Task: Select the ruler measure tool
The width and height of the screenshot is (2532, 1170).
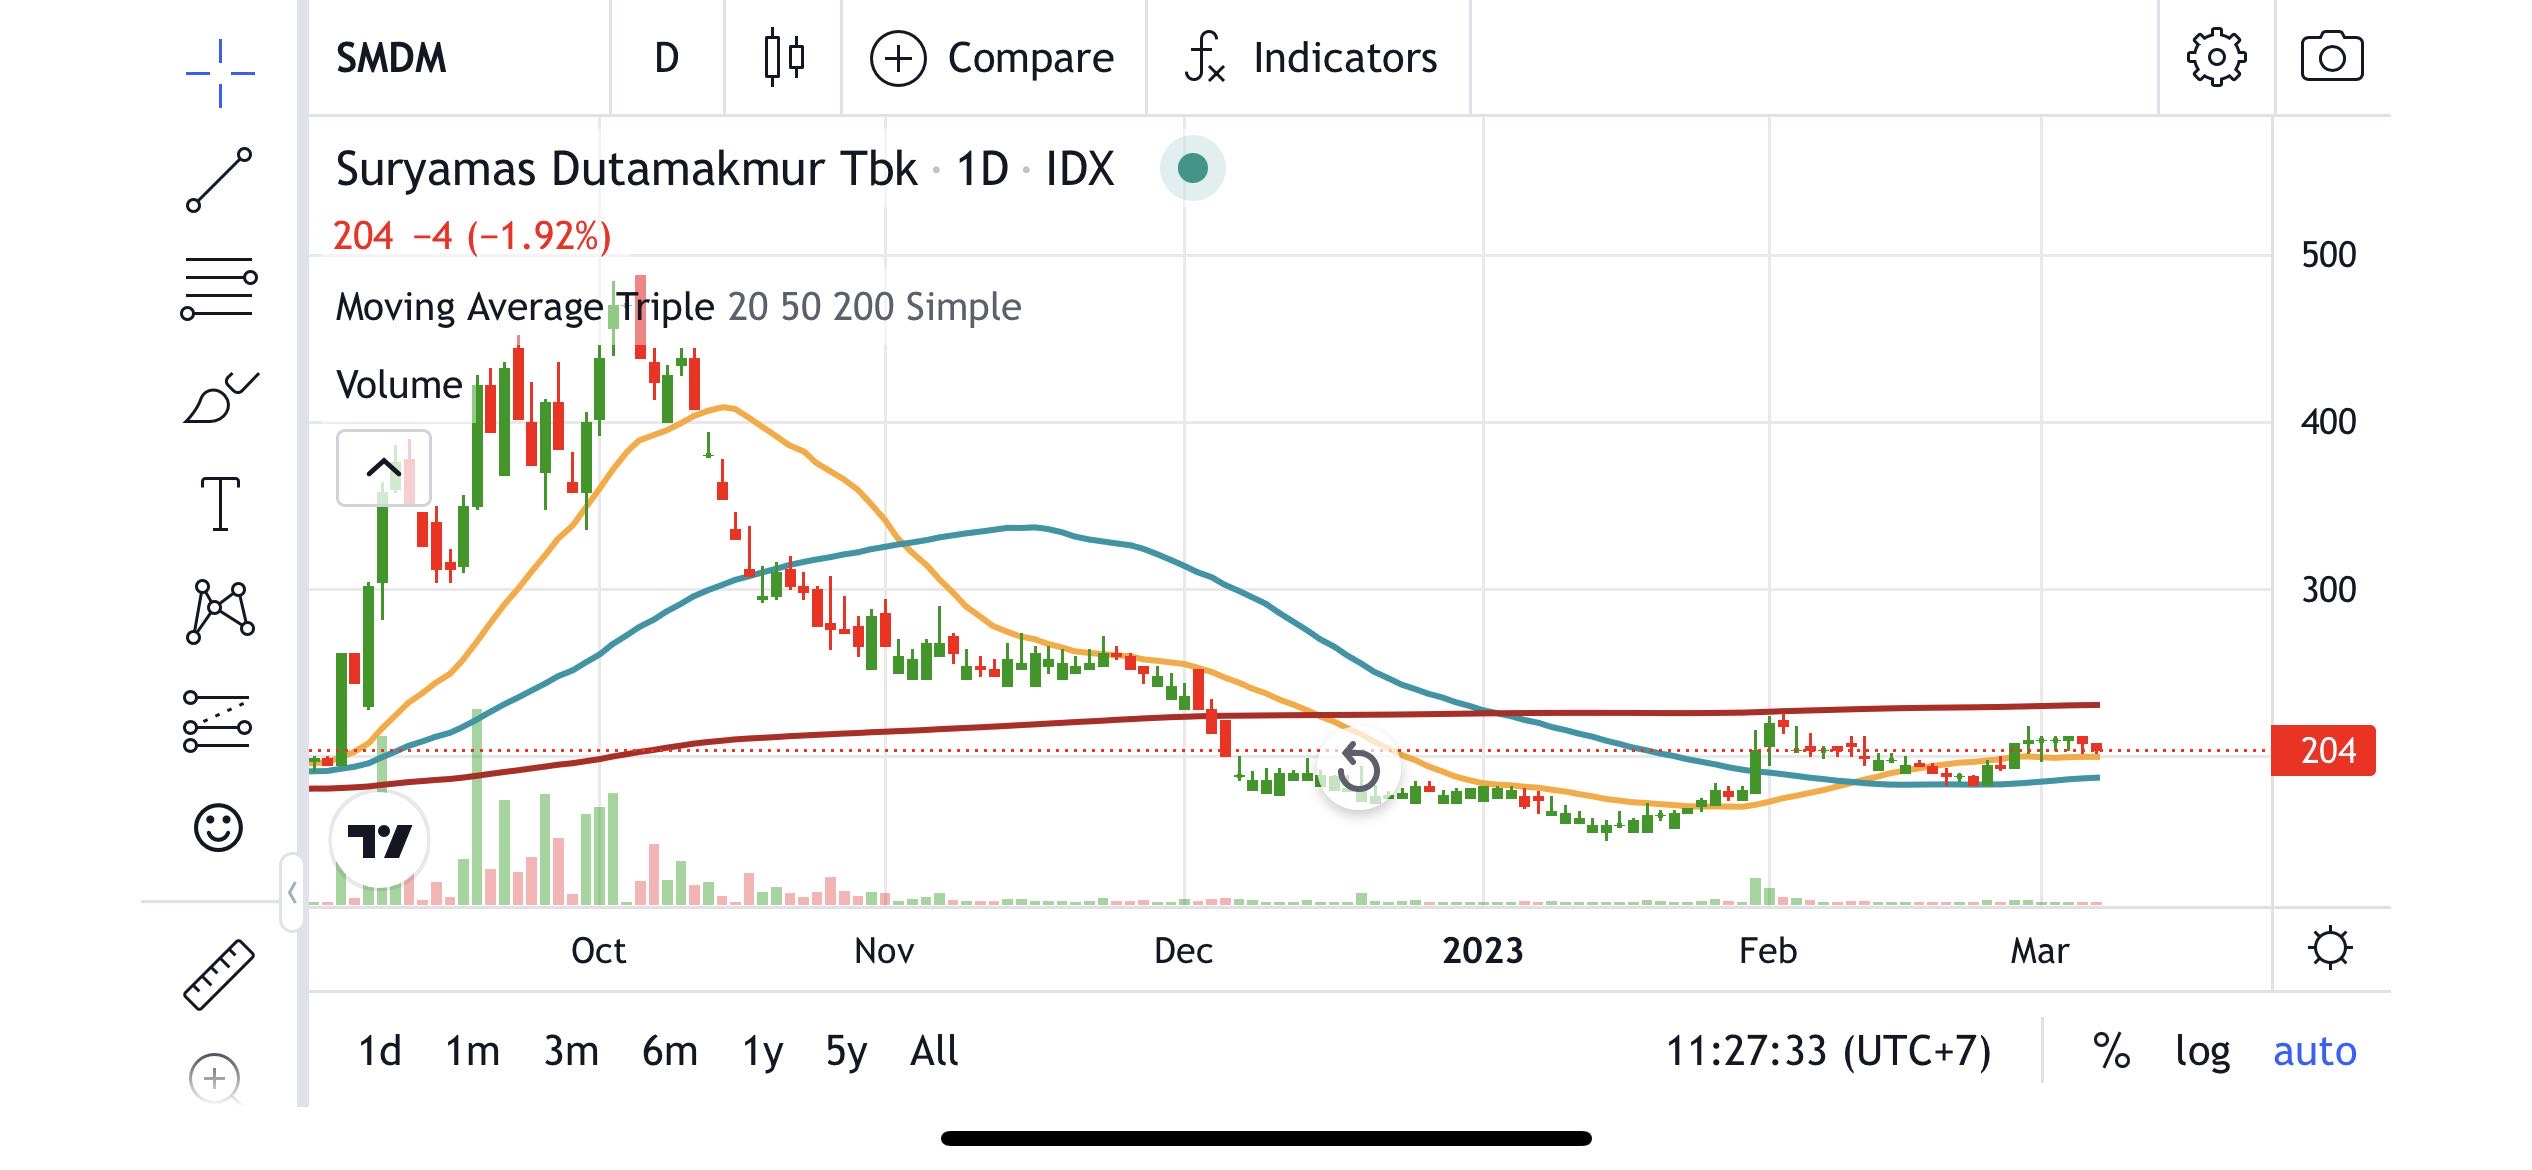Action: pyautogui.click(x=219, y=974)
